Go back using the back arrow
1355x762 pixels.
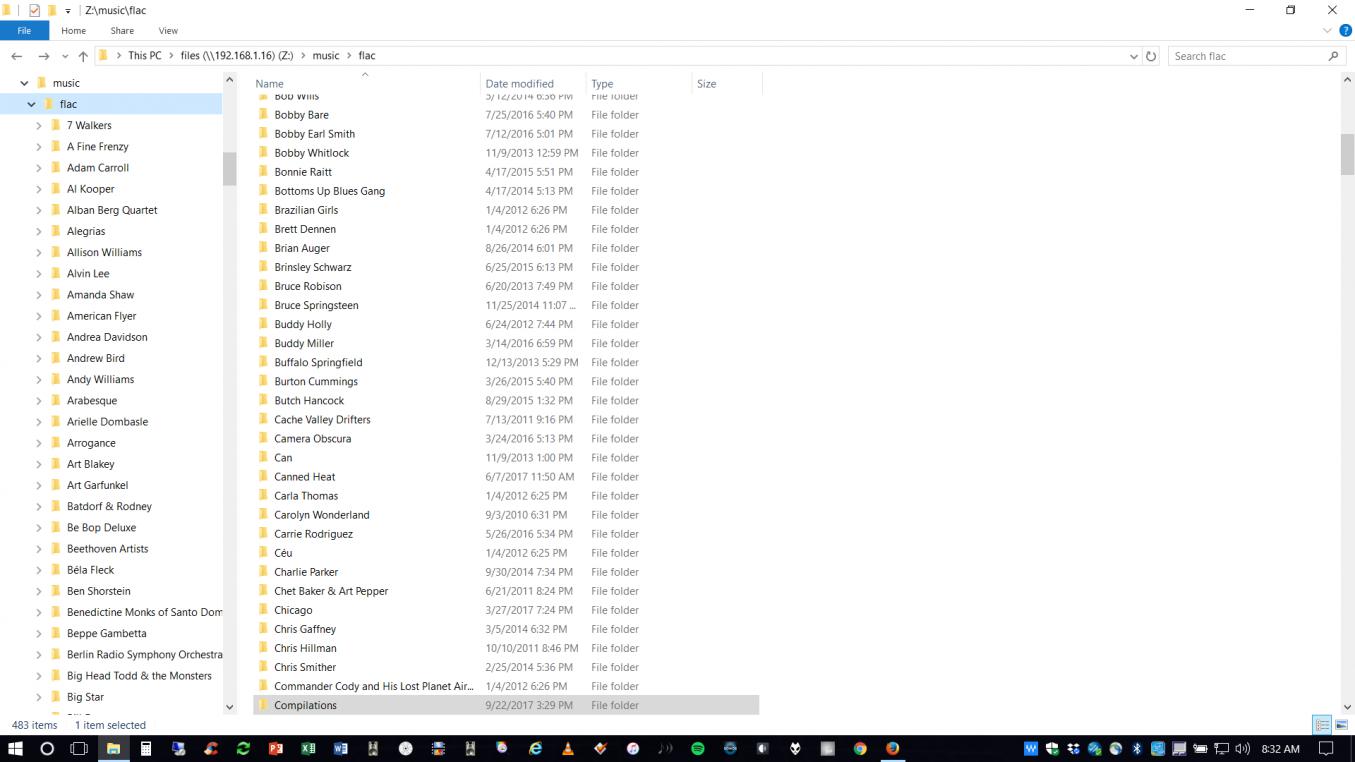[x=17, y=56]
